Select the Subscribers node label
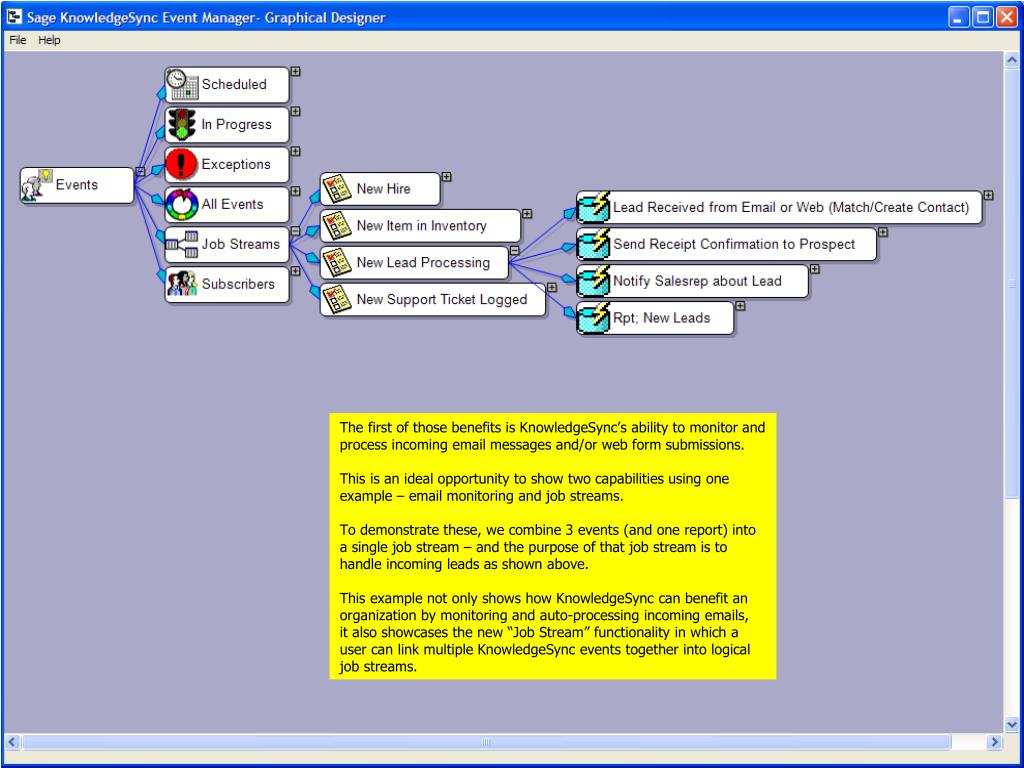The height and width of the screenshot is (768, 1024). coord(238,284)
